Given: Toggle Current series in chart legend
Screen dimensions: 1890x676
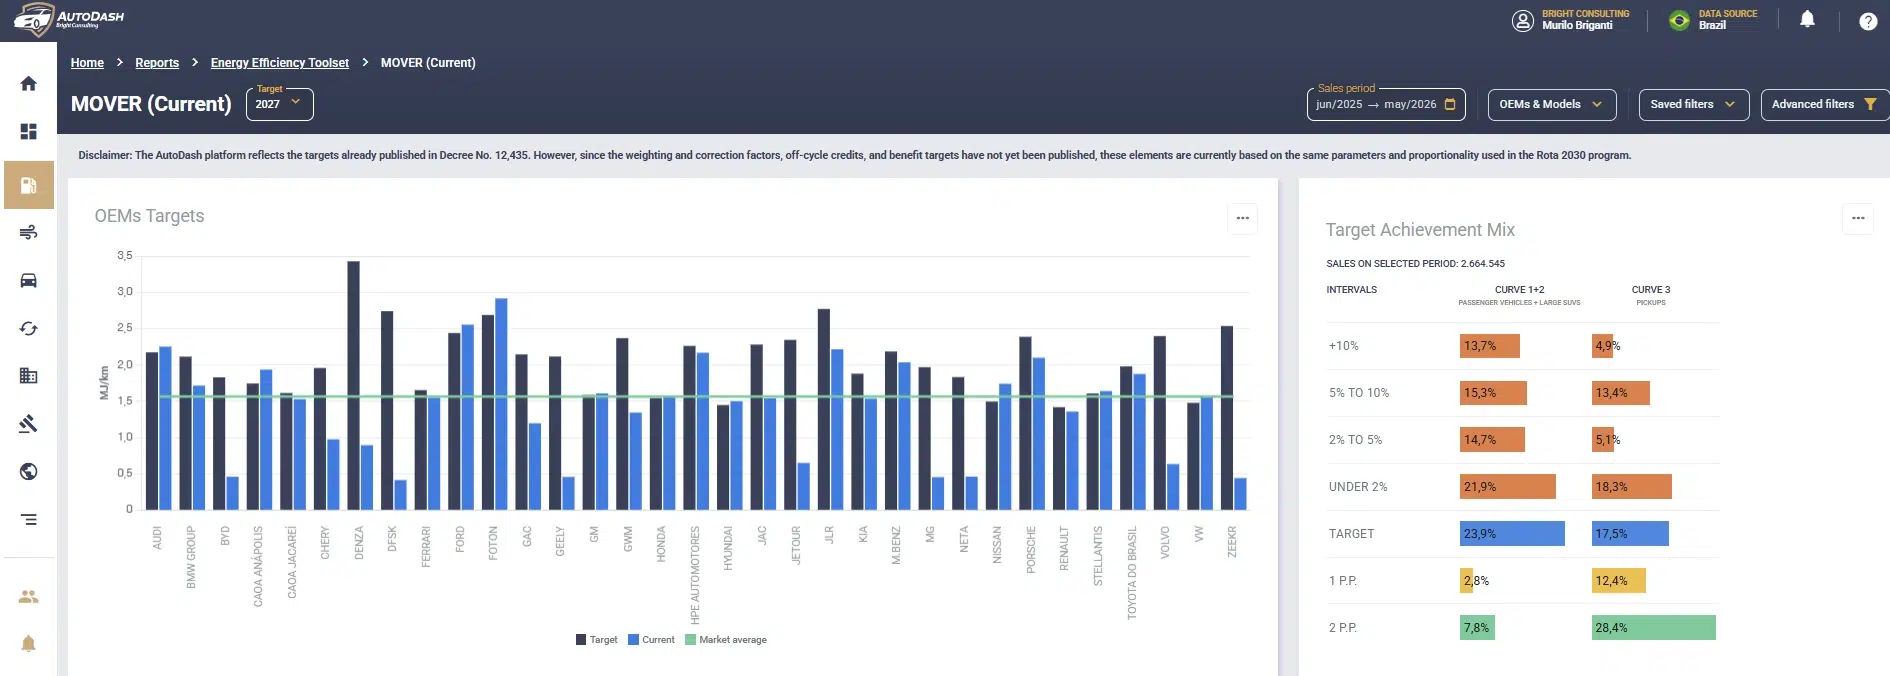Looking at the screenshot, I should [x=651, y=640].
